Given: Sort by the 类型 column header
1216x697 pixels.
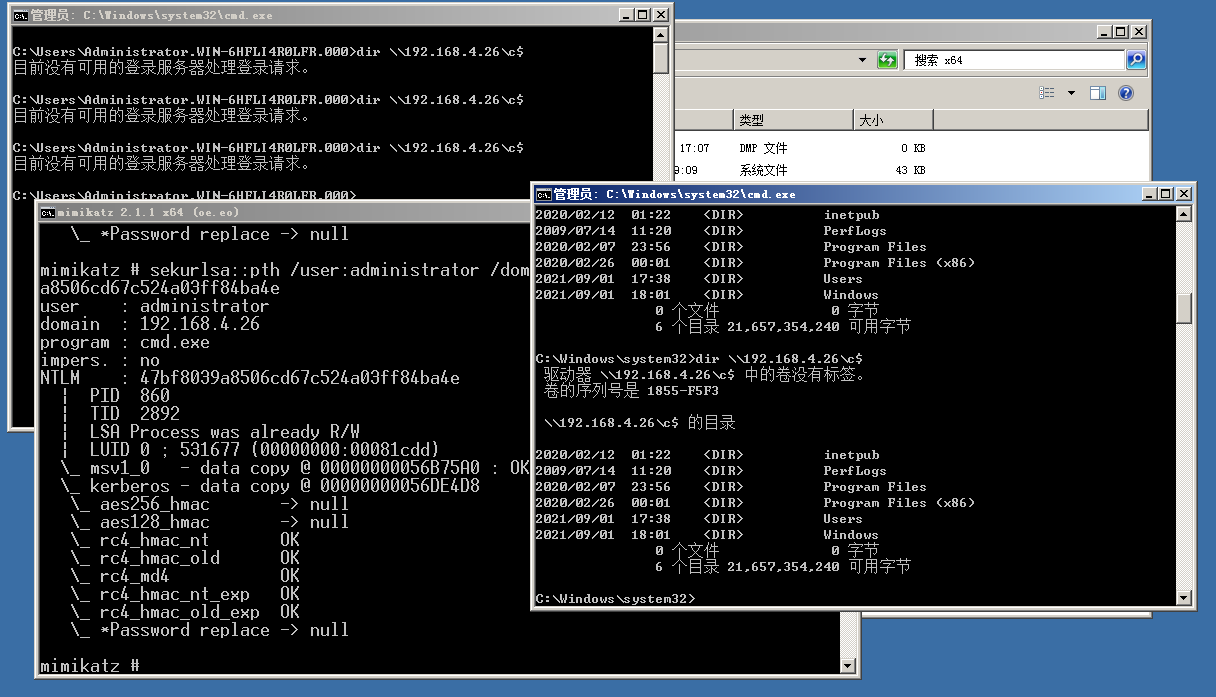Looking at the screenshot, I should click(x=793, y=120).
